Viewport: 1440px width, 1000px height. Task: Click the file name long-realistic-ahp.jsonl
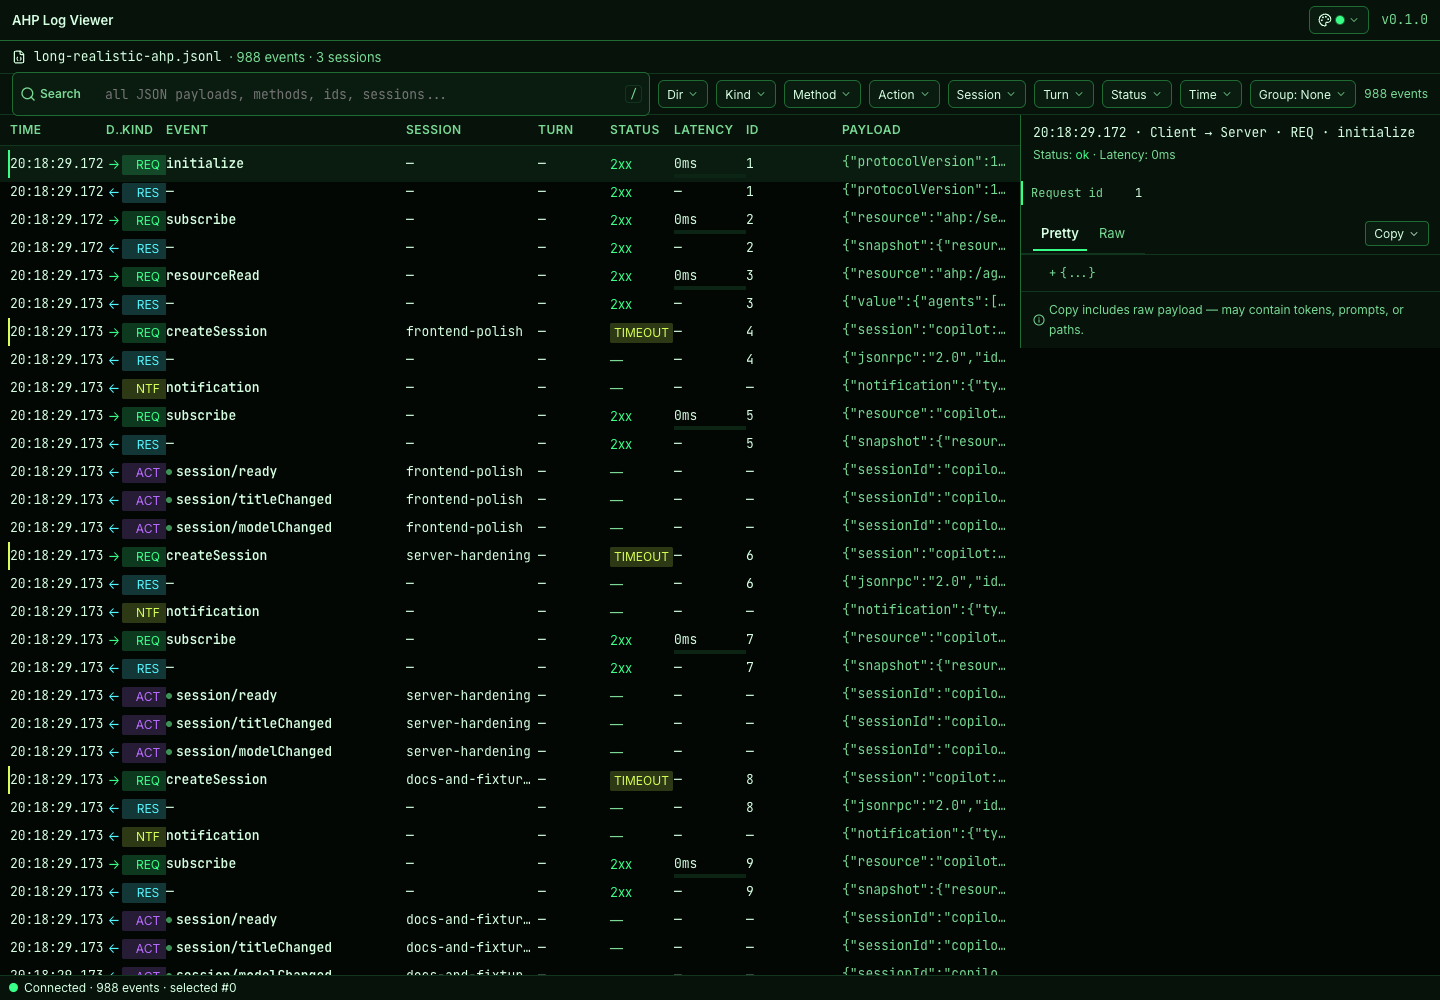click(127, 57)
